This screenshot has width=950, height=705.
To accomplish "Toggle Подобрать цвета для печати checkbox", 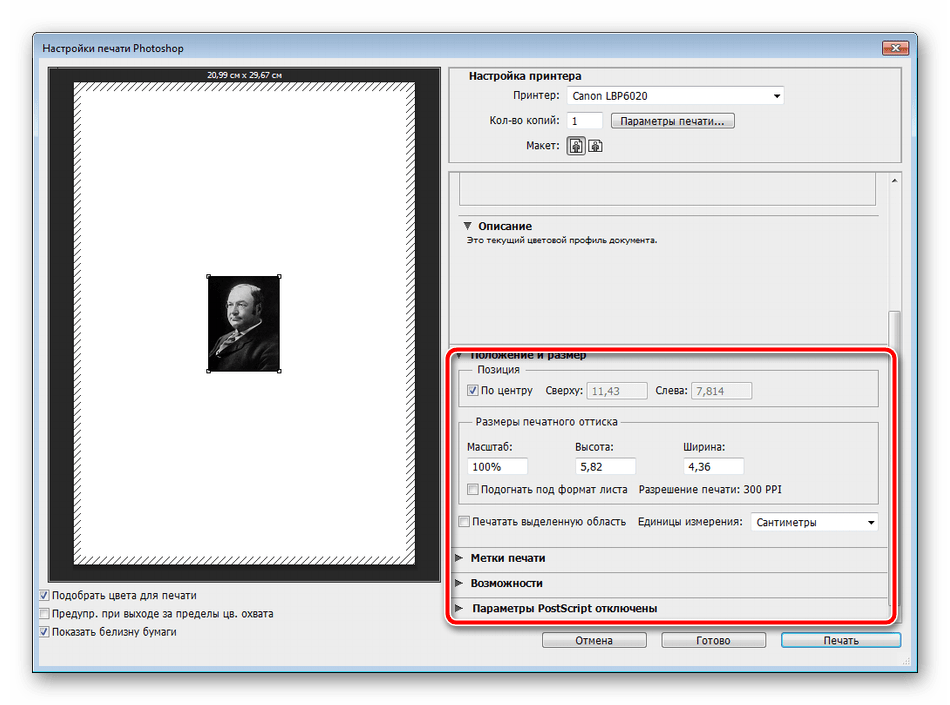I will coord(44,595).
